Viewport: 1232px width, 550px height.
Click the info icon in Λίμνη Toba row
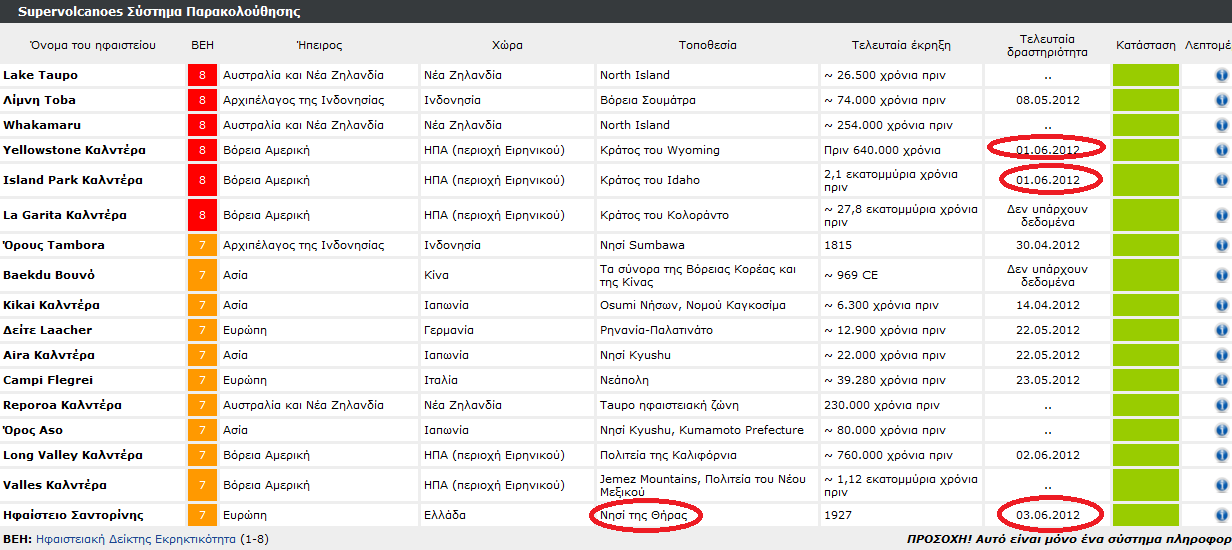pos(1222,100)
